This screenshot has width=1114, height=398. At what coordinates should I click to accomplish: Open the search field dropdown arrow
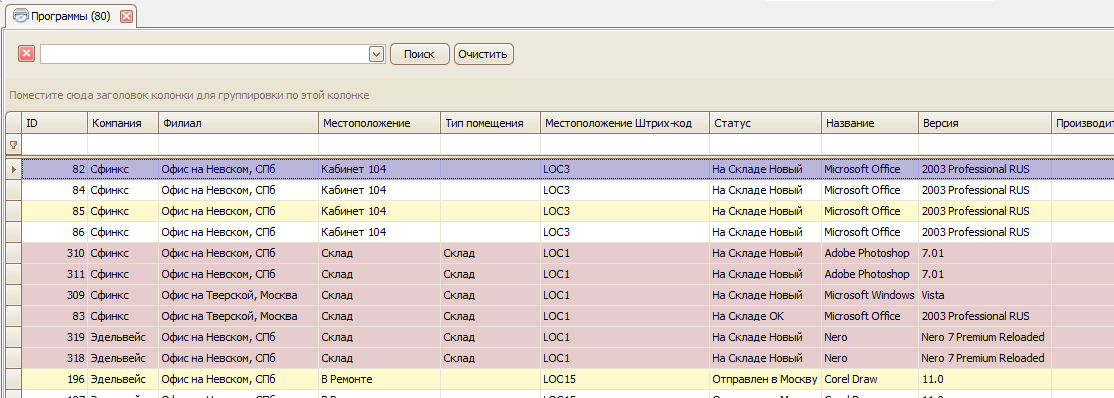click(x=377, y=53)
